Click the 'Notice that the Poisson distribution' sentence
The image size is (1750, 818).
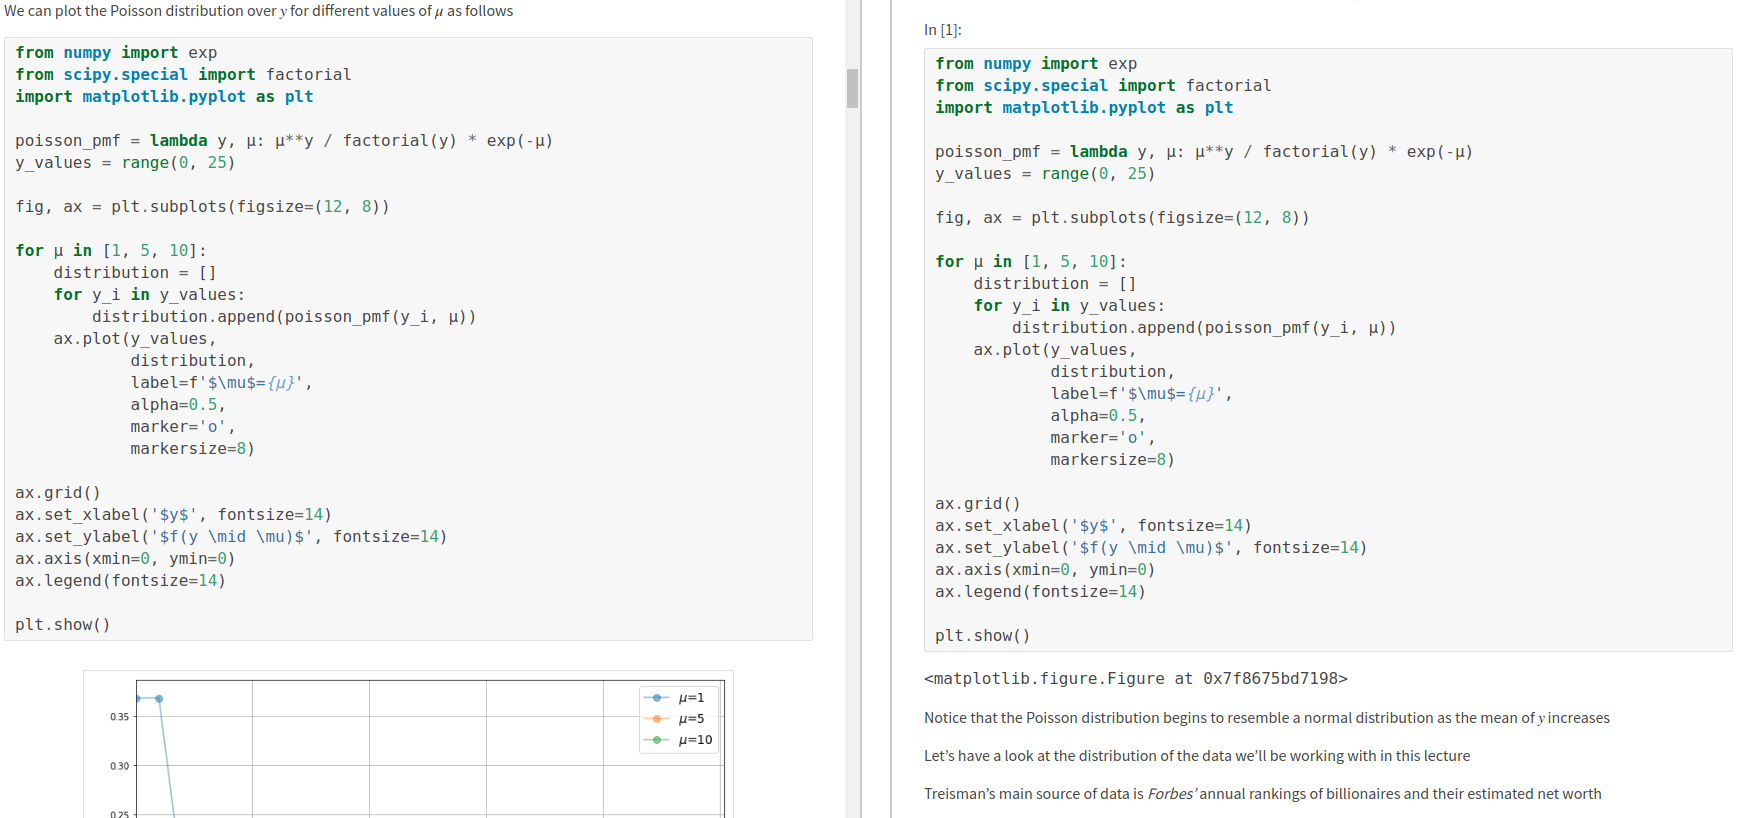click(x=1266, y=718)
